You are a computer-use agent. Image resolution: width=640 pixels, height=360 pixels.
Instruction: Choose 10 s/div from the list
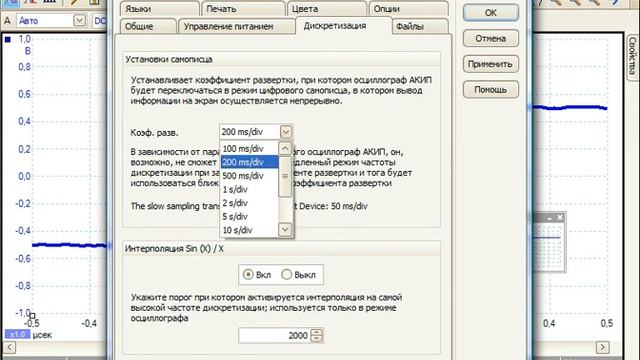[249, 230]
